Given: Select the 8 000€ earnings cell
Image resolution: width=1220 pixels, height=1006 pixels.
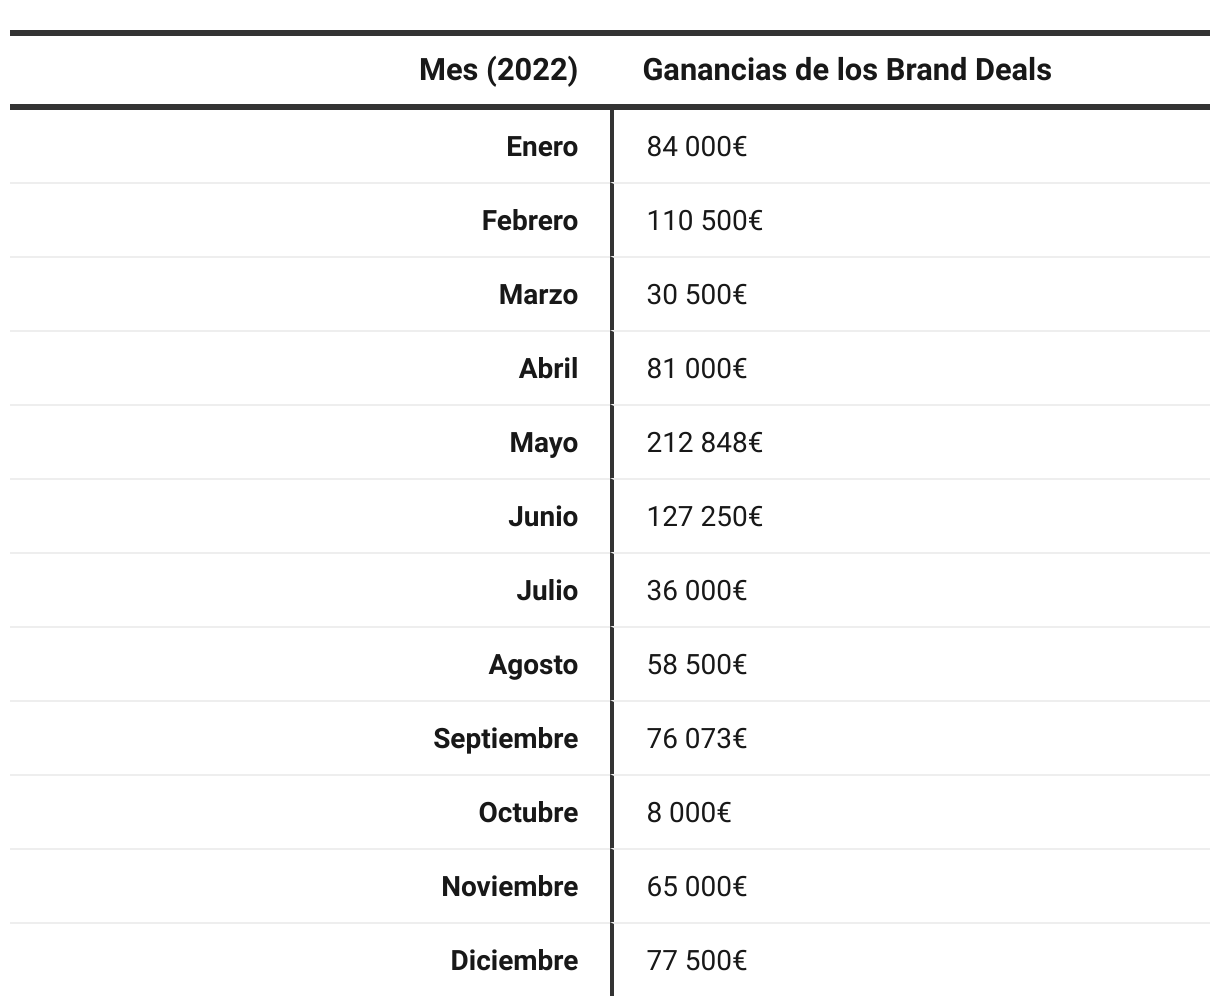Looking at the screenshot, I should tap(688, 813).
